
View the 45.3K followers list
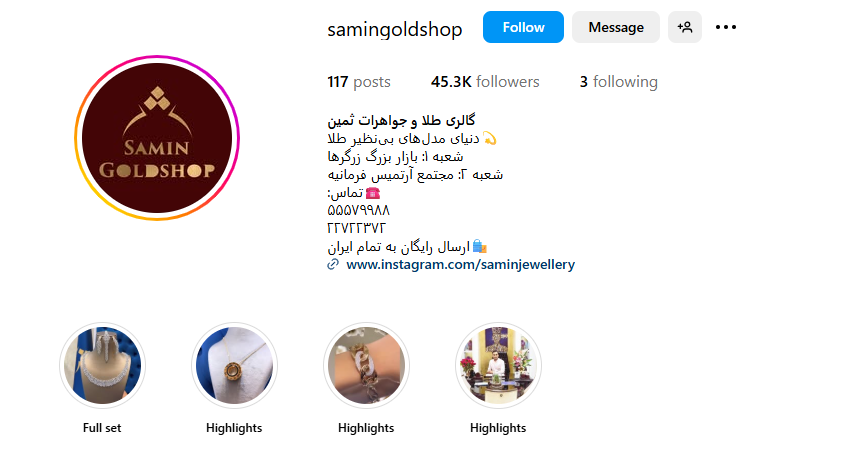[485, 82]
